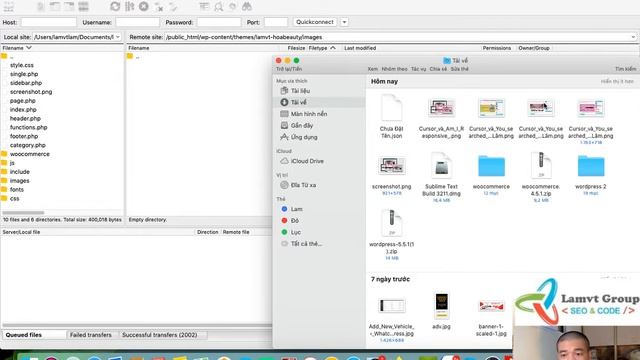Click Tìm kiếm search in Finder toolbar

[x=625, y=69]
